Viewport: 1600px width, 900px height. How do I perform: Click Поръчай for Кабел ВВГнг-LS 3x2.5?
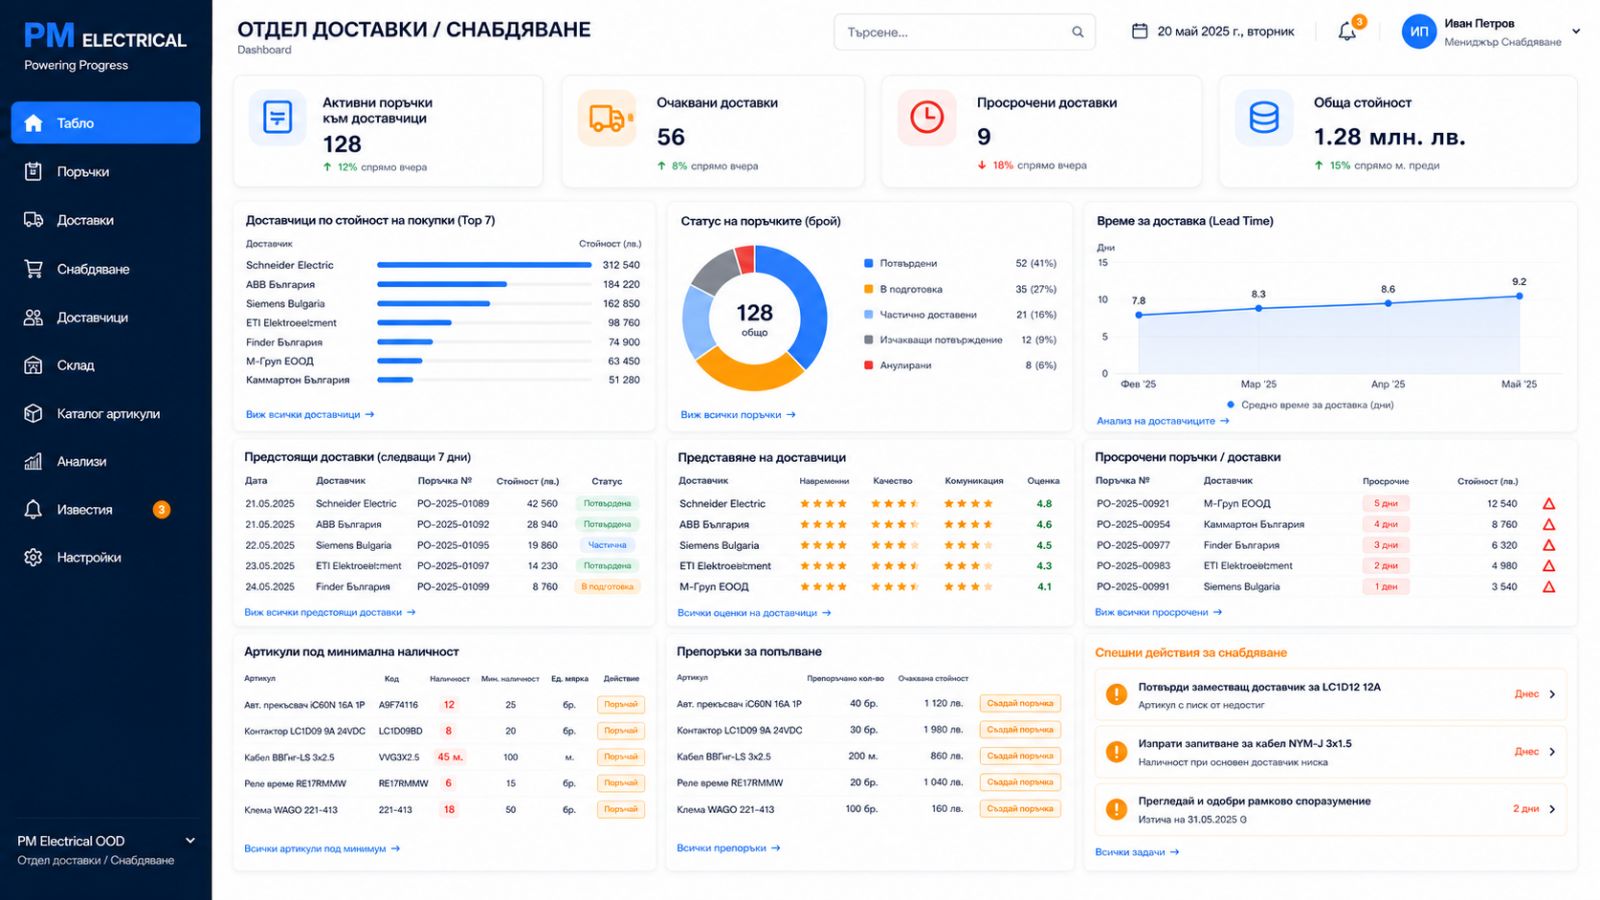click(621, 757)
